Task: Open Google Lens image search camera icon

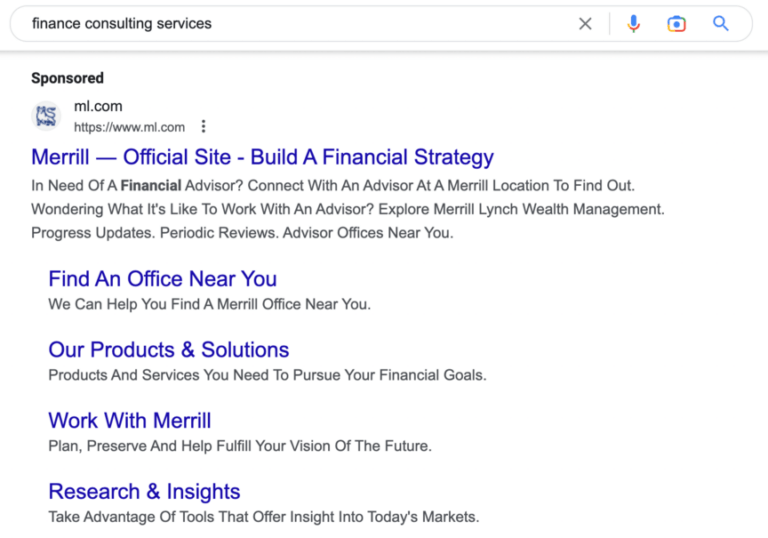Action: point(677,24)
